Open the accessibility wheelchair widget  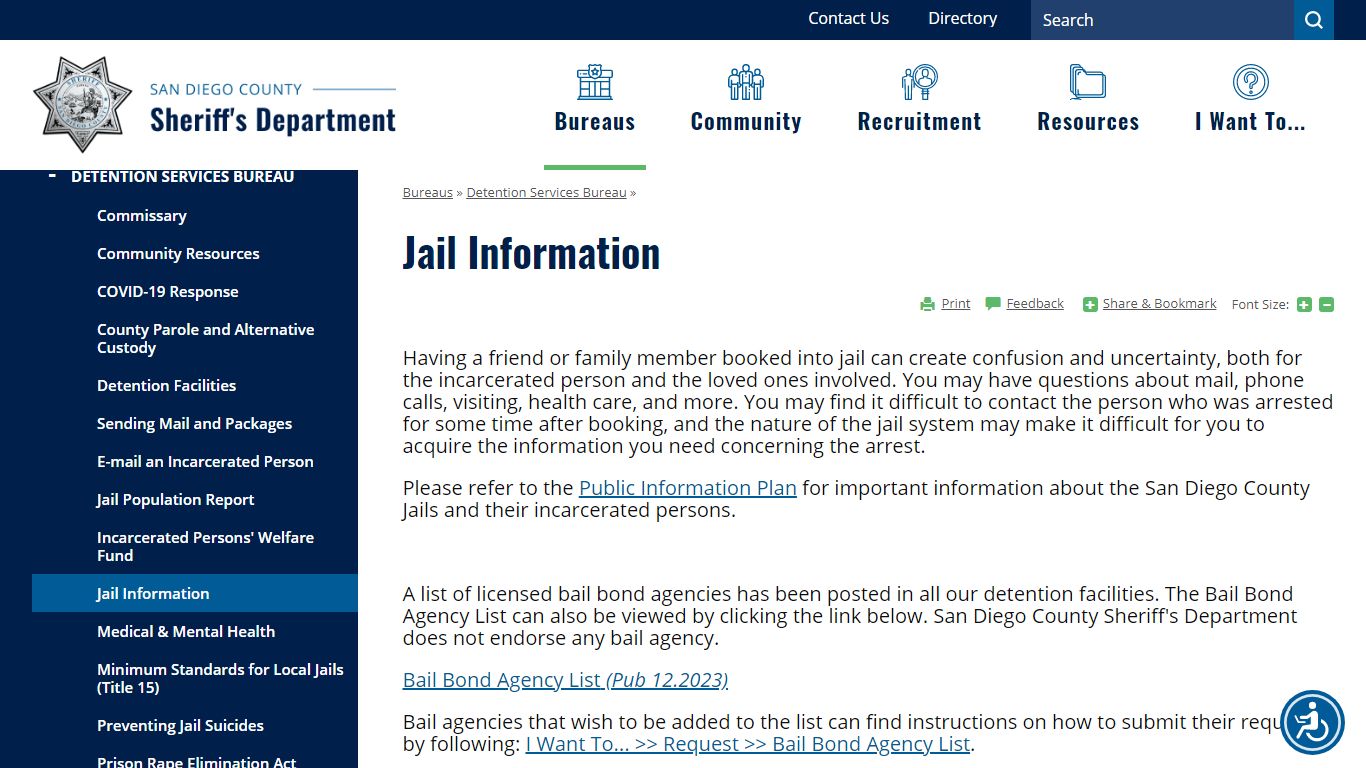click(x=1312, y=722)
